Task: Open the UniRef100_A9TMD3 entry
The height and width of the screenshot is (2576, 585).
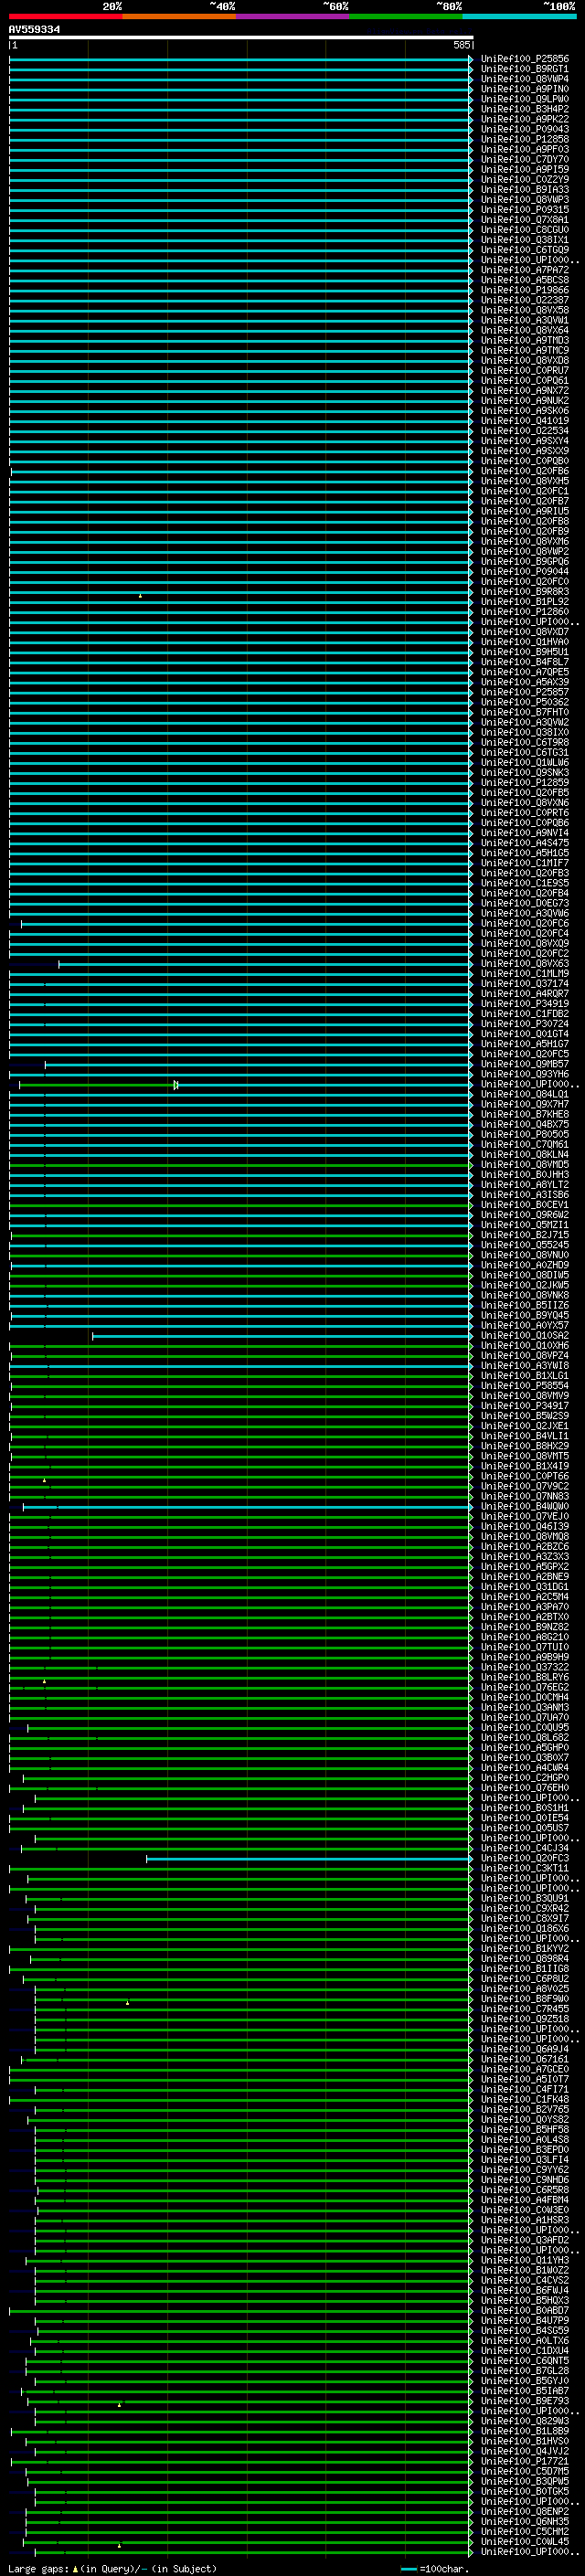Action: point(525,341)
